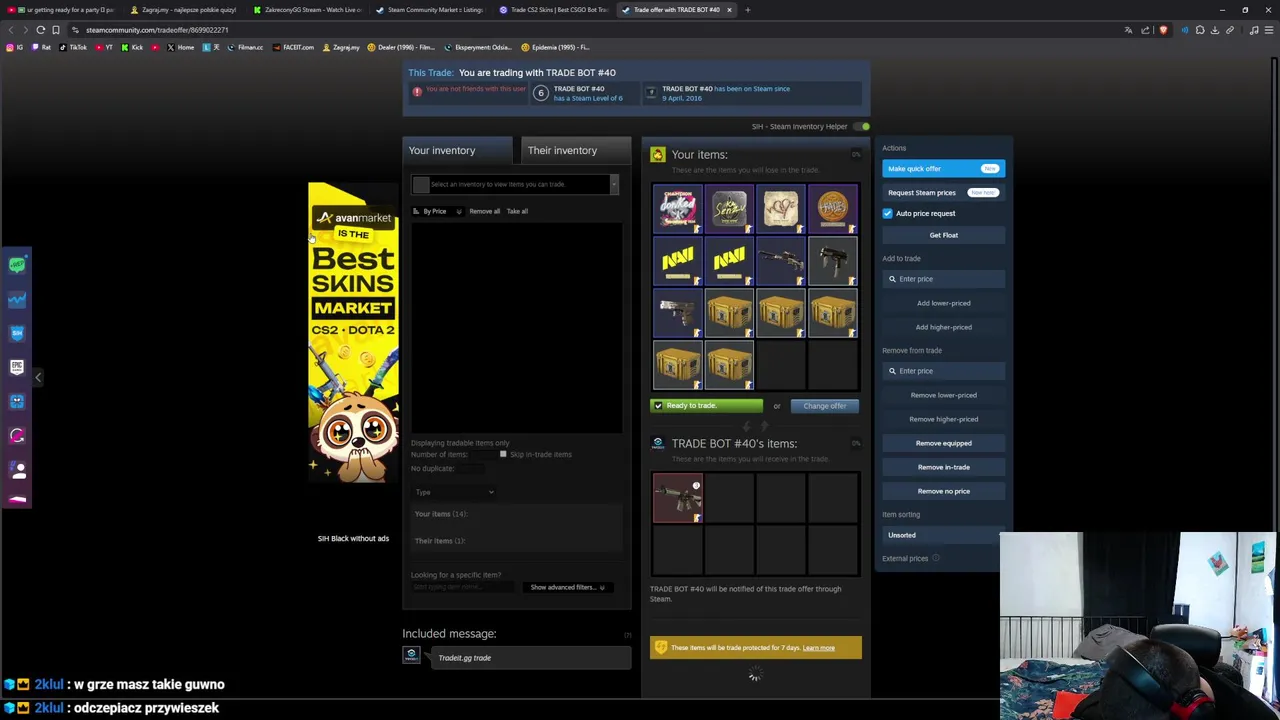Viewport: 1280px width, 720px height.
Task: Click Remove lower-priced button
Action: click(x=943, y=396)
